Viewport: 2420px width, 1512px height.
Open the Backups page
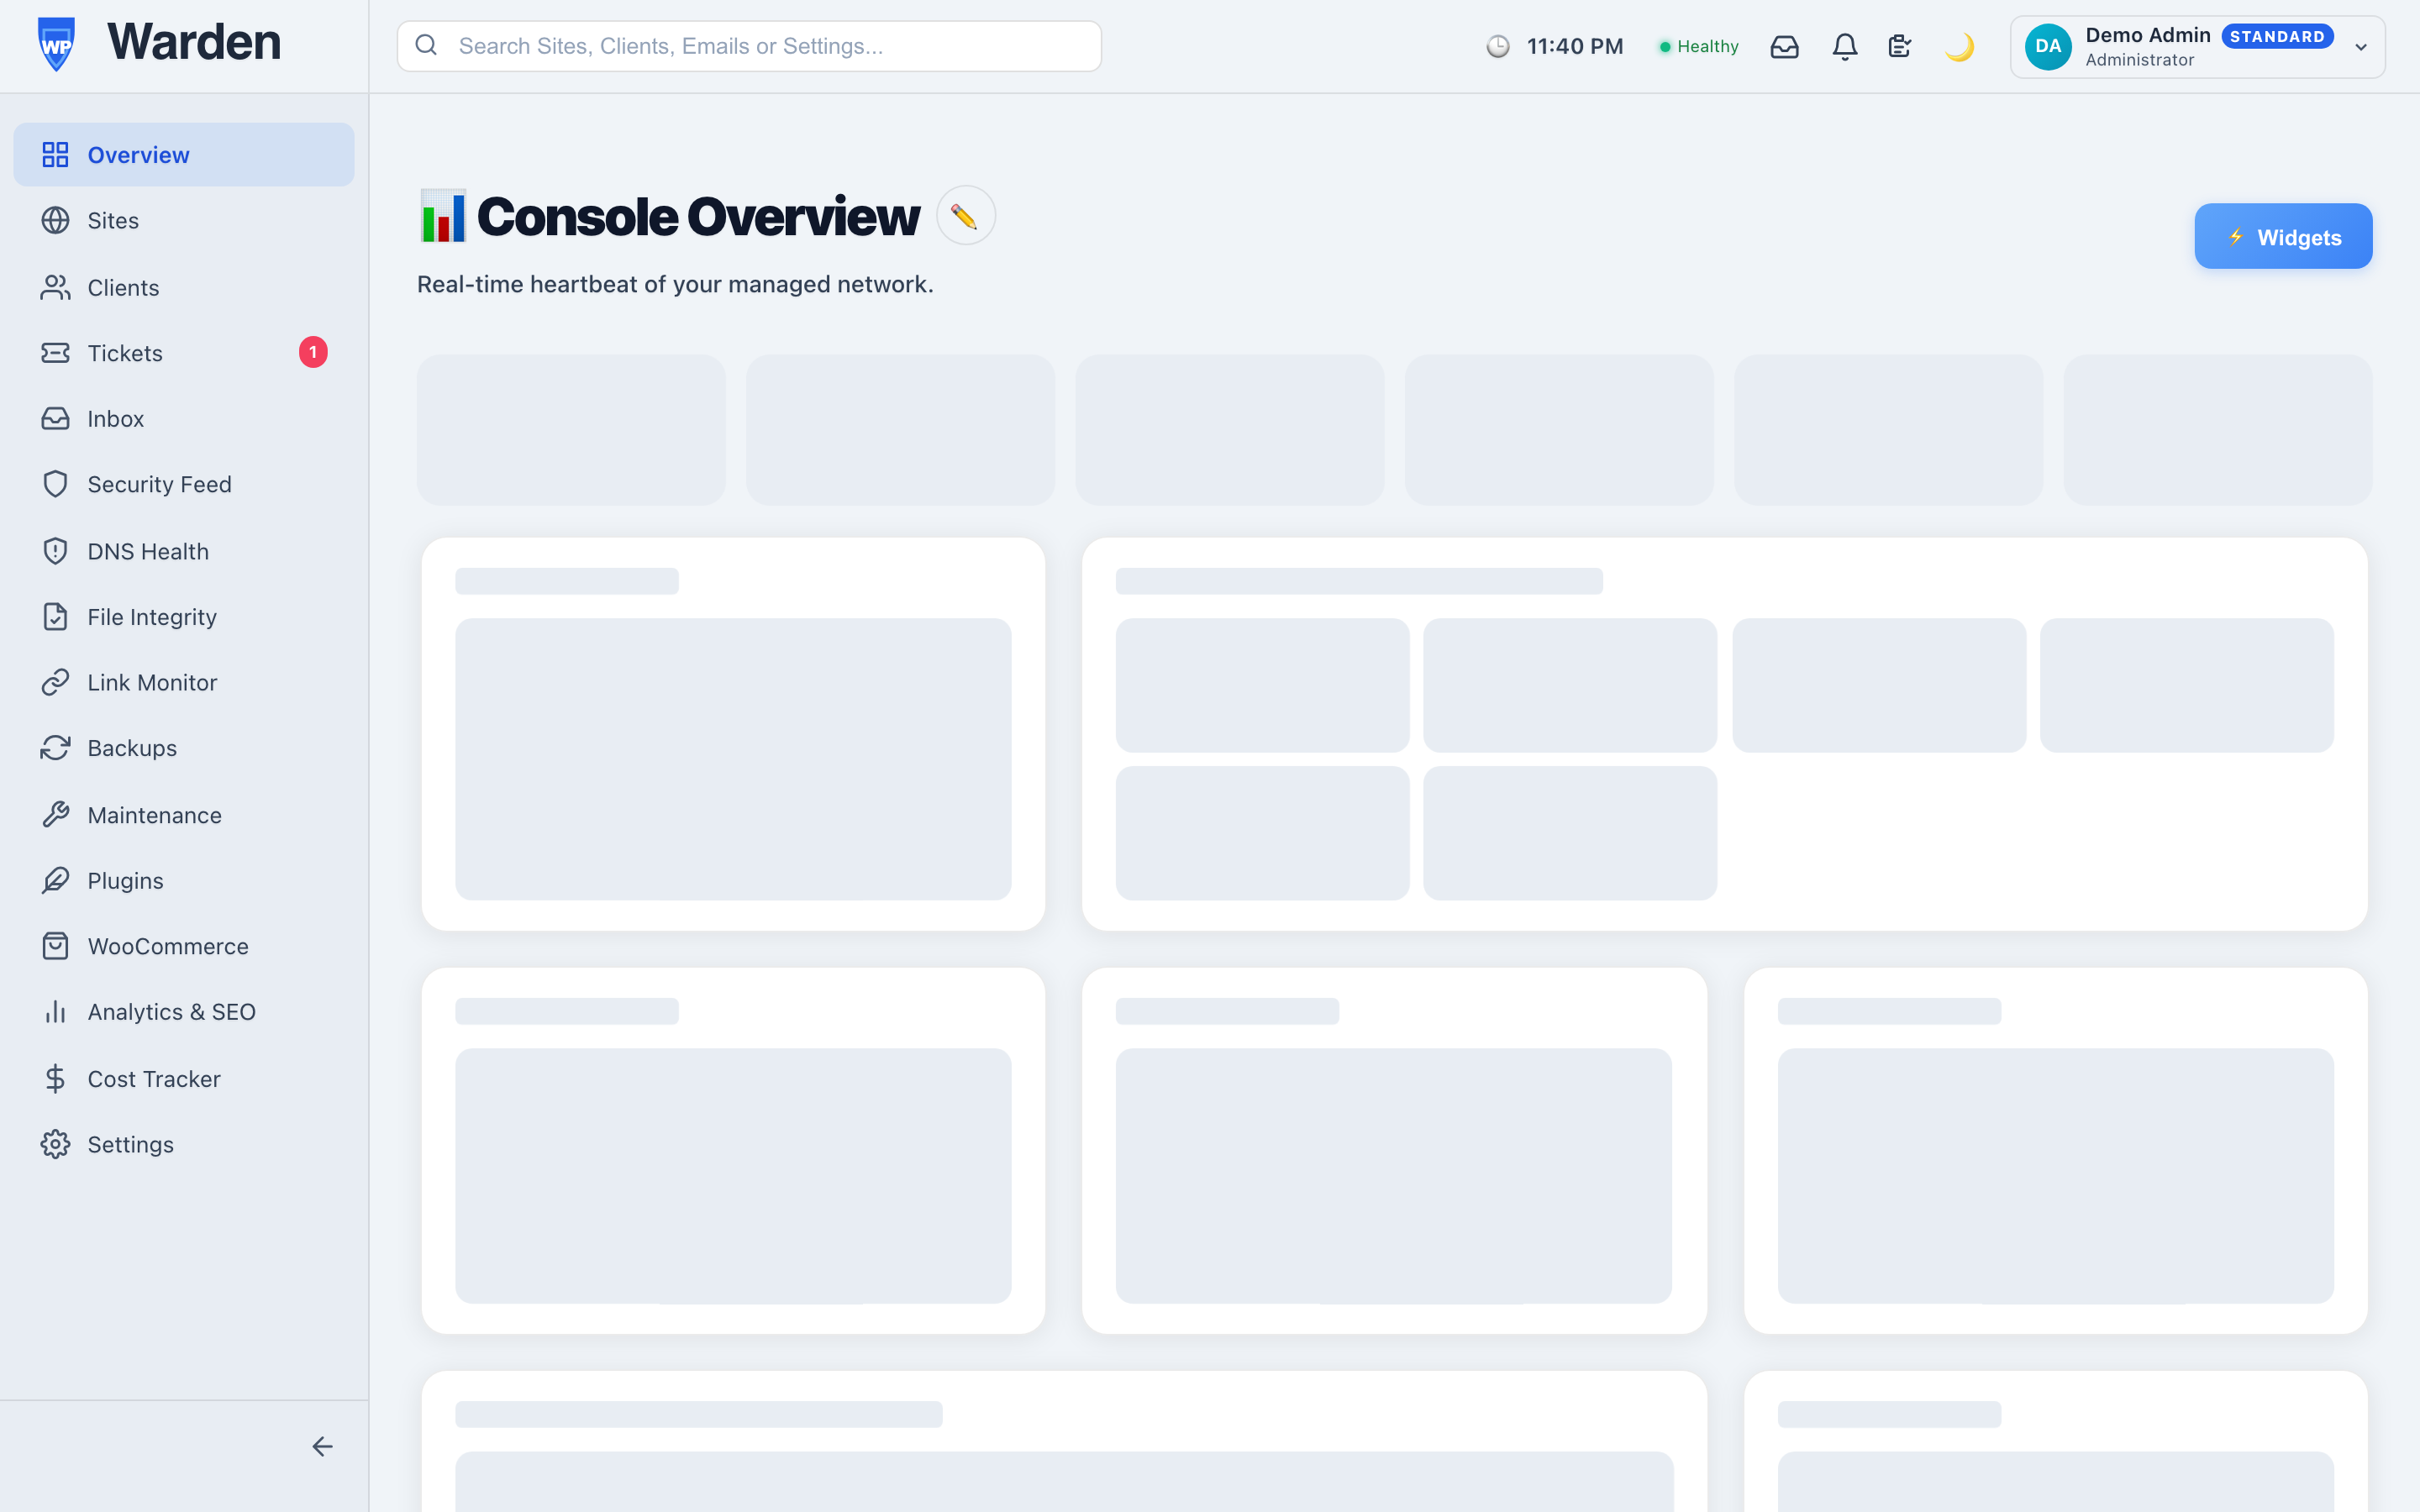184,748
